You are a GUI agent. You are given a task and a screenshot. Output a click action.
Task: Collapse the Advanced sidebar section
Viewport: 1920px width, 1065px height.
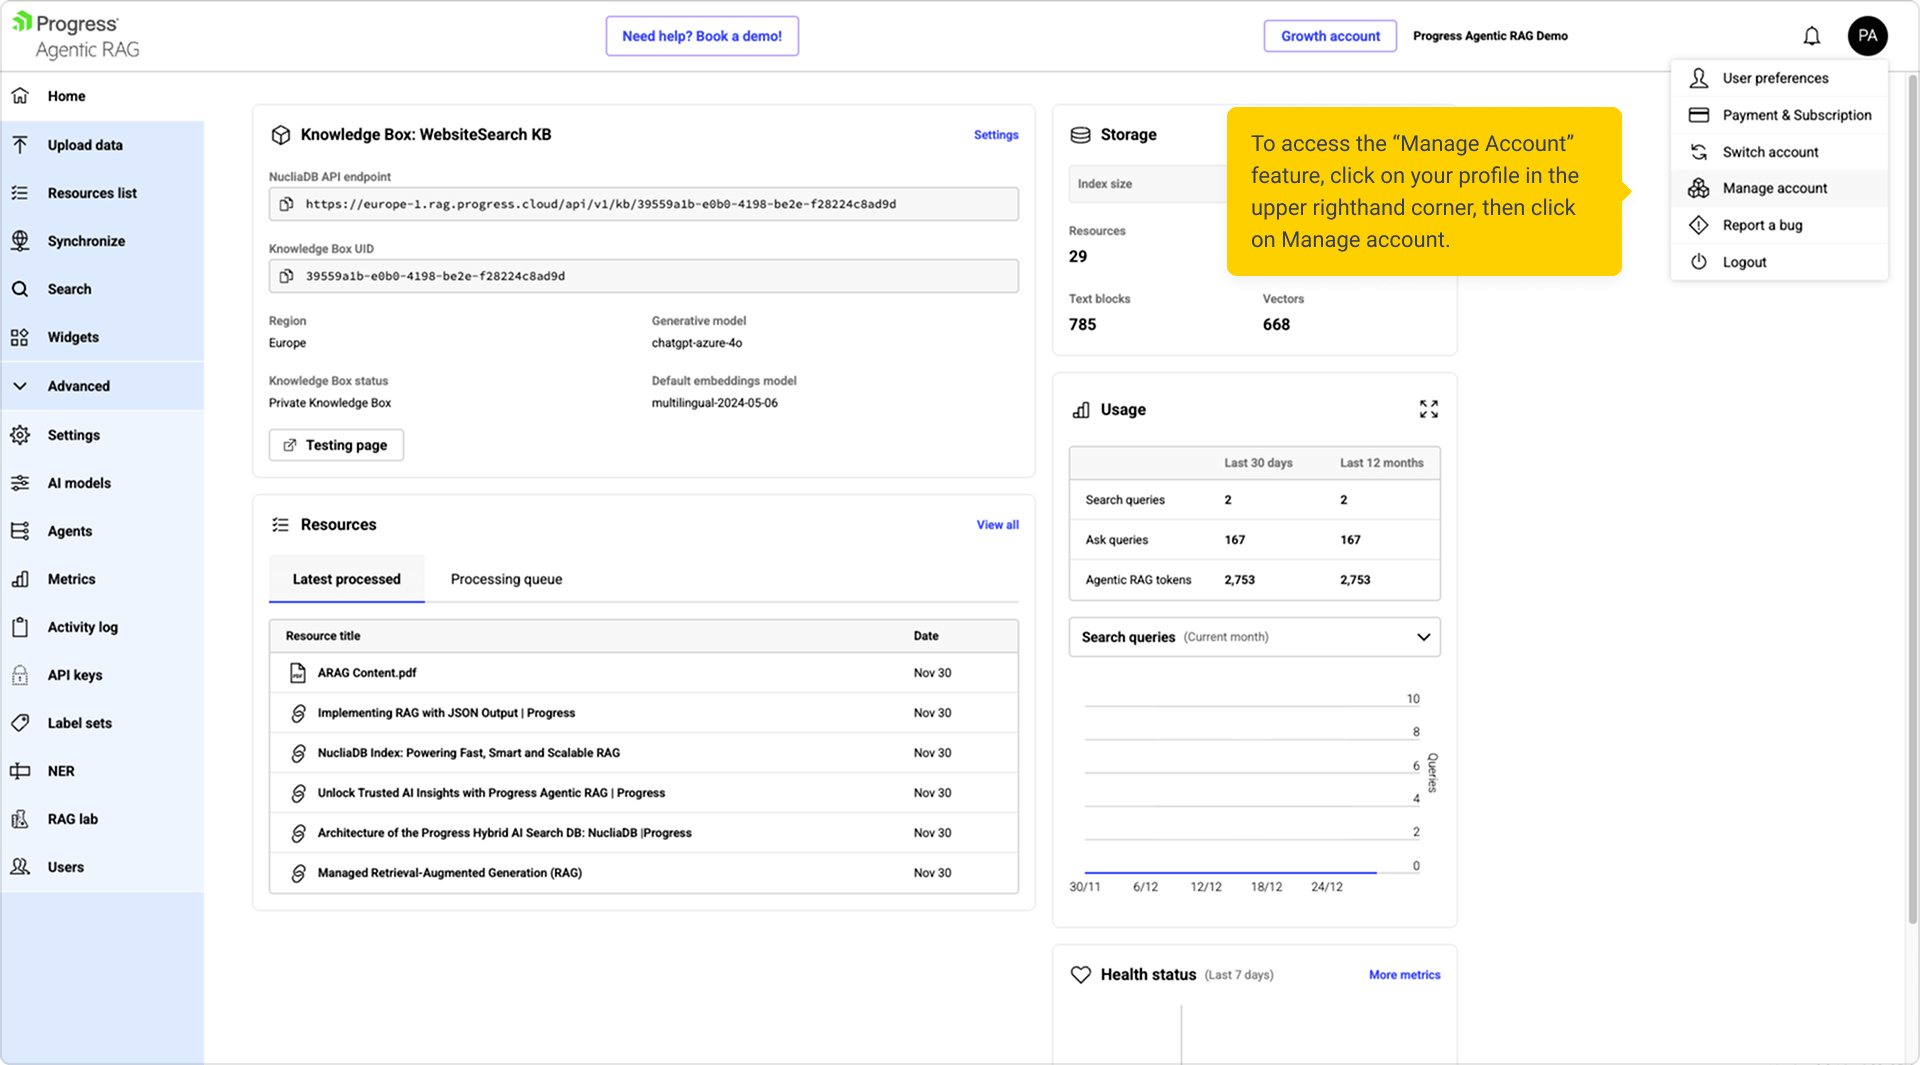pyautogui.click(x=20, y=386)
